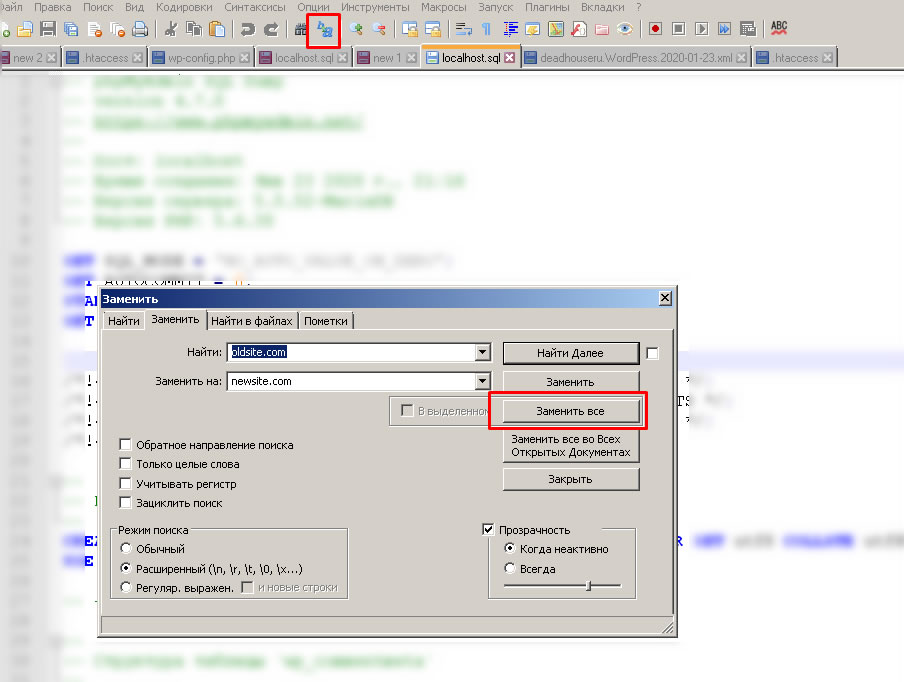Viewport: 904px width, 682px height.
Task: Save the recorded macro toolbar icon
Action: click(748, 29)
